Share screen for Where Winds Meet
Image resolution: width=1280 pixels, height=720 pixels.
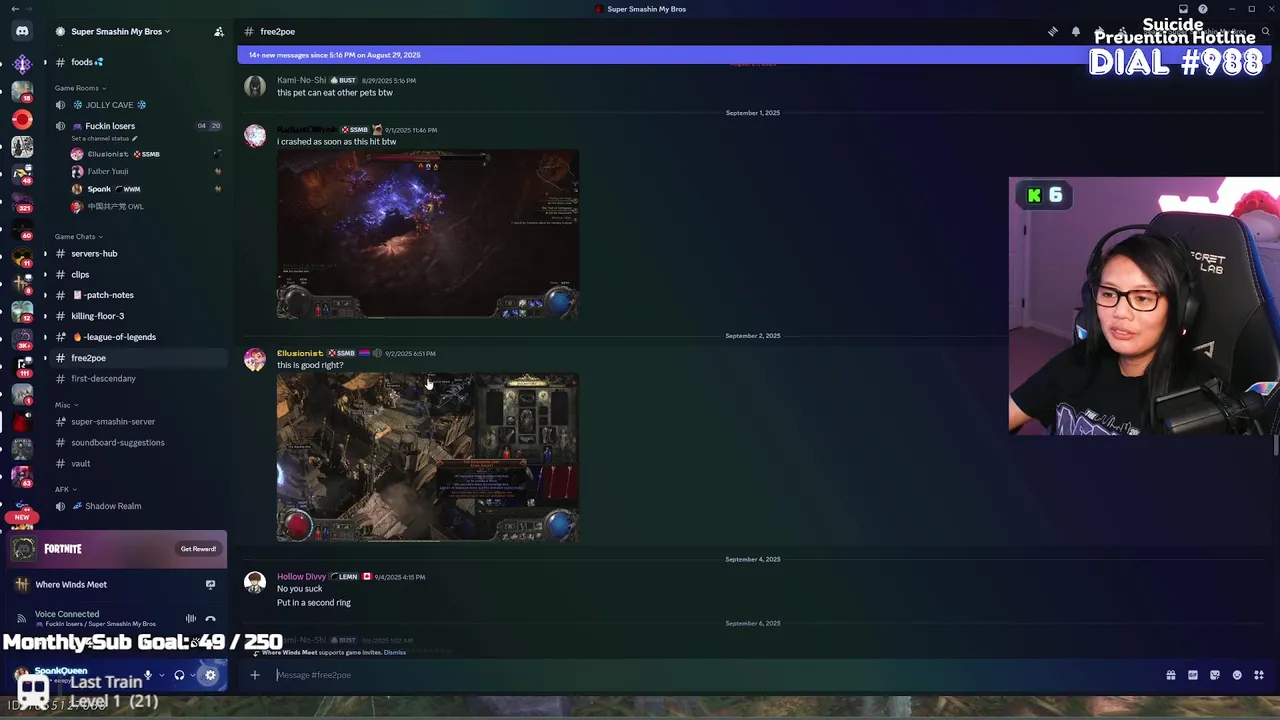click(210, 585)
